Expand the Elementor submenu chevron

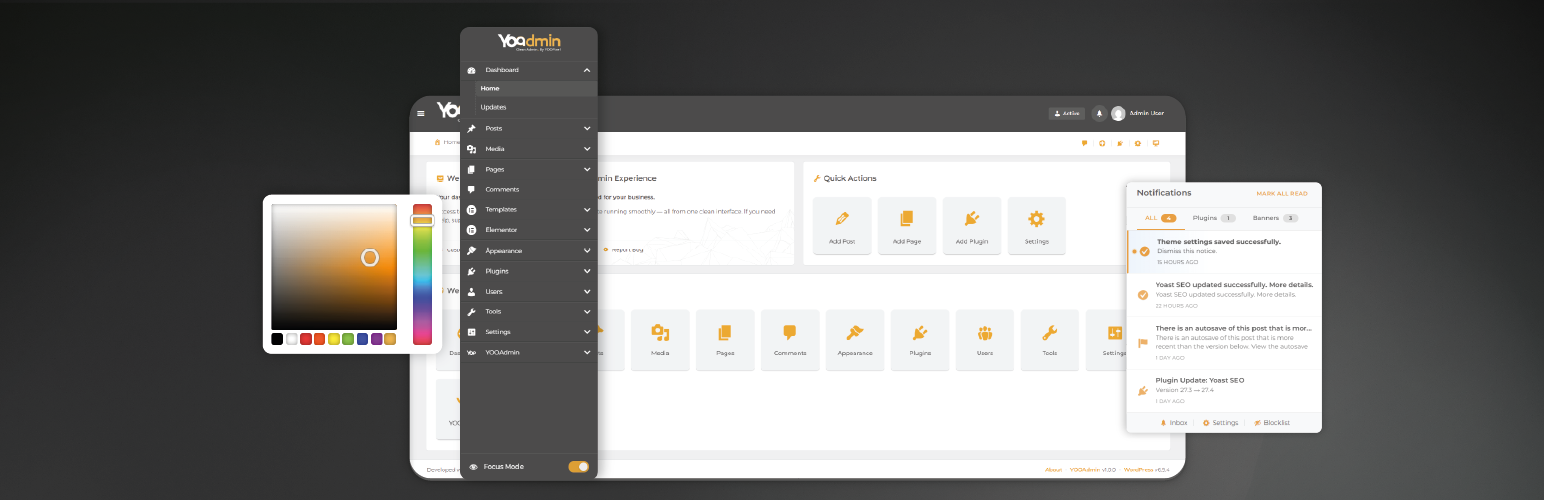click(587, 230)
